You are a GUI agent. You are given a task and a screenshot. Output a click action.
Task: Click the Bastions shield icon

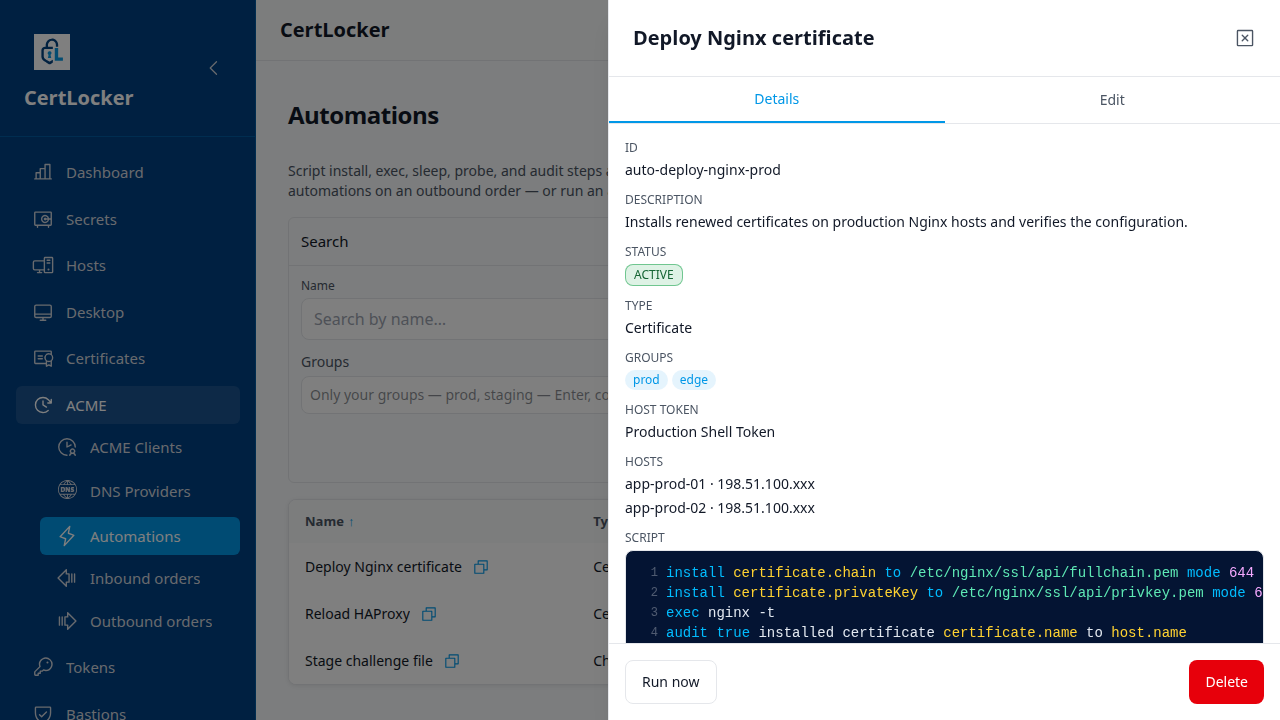point(43,713)
